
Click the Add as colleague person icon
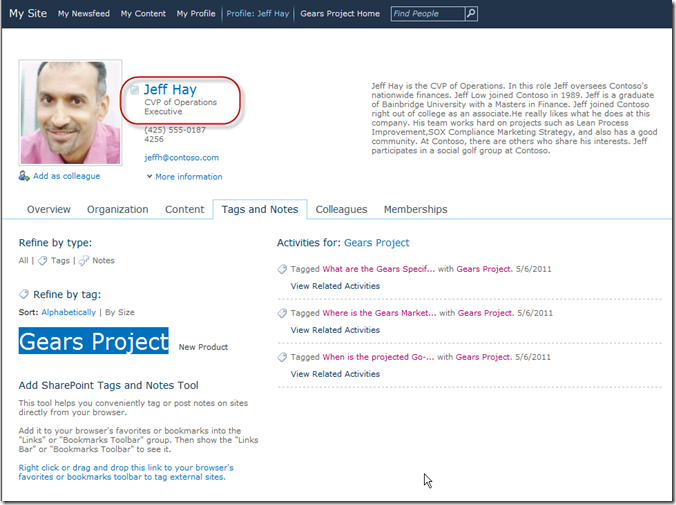click(x=24, y=176)
